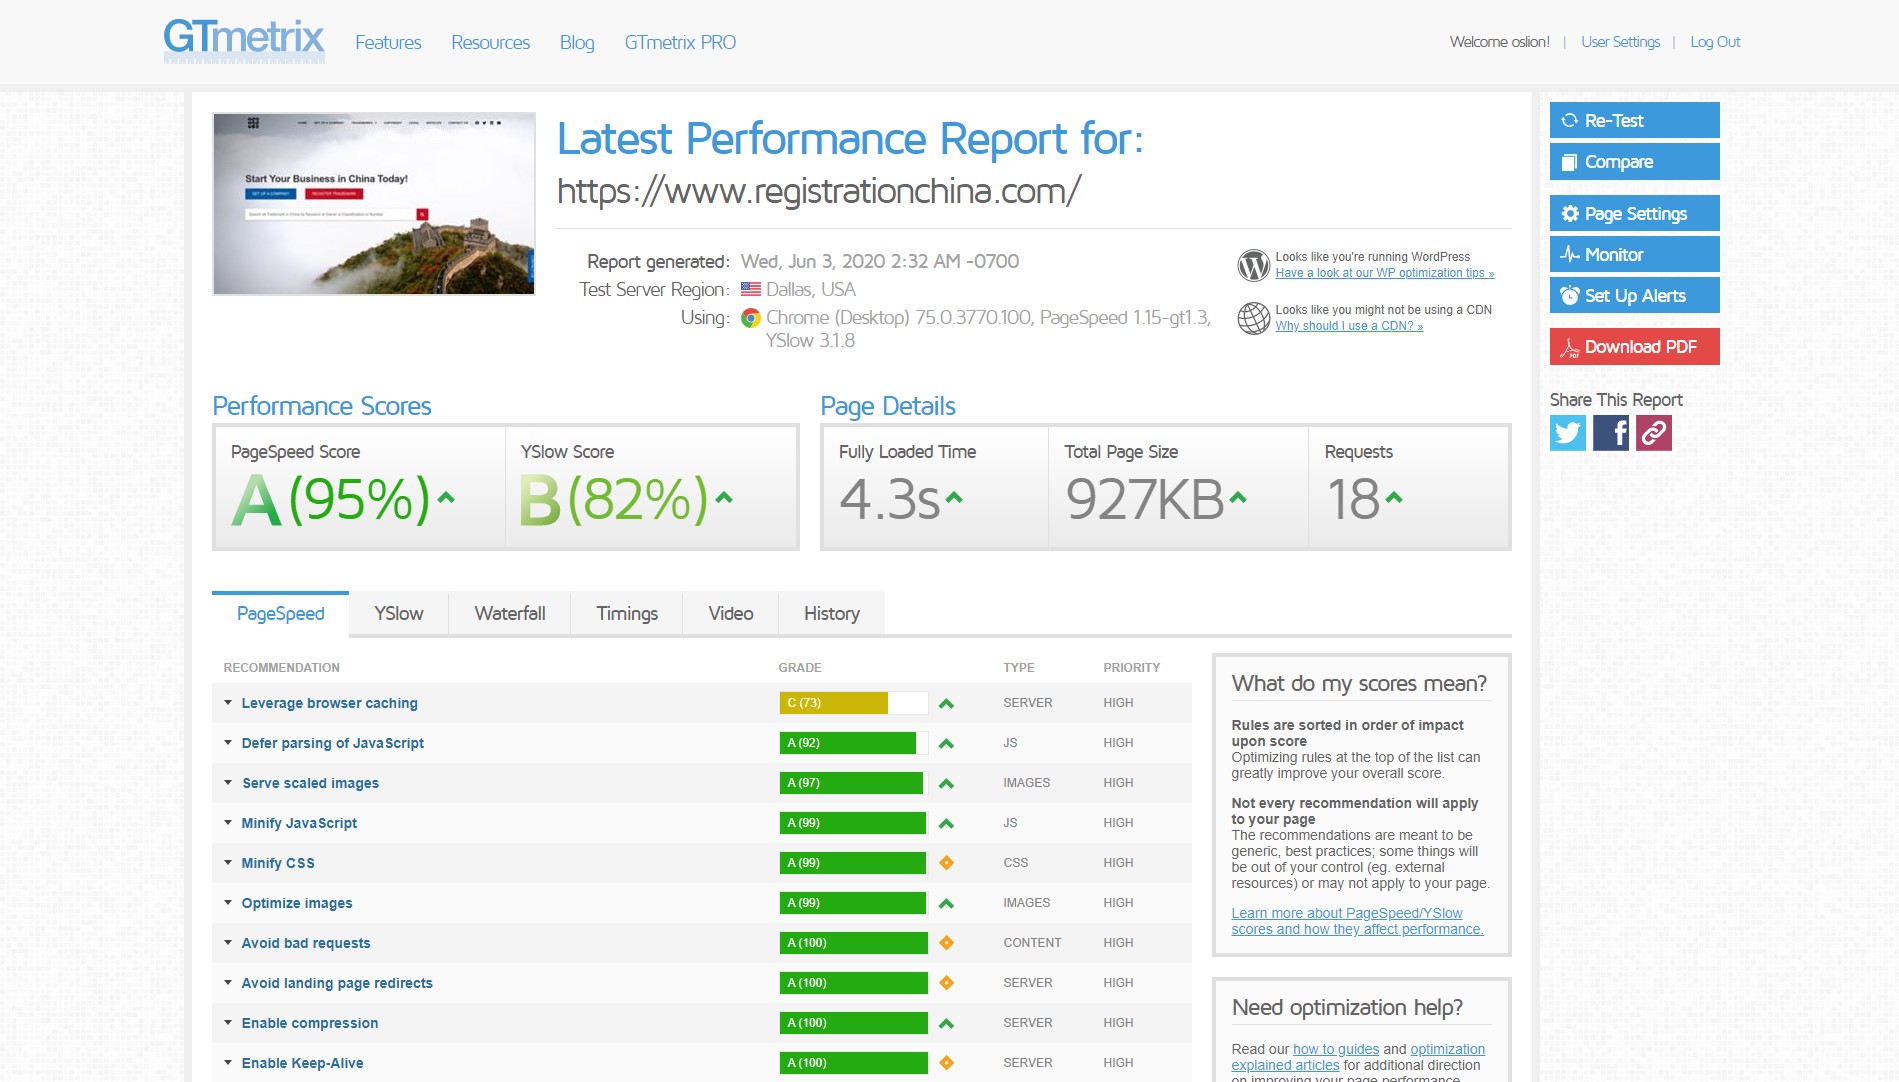The height and width of the screenshot is (1082, 1899).
Task: Click YSlow Score up arrow indicator
Action: (724, 497)
